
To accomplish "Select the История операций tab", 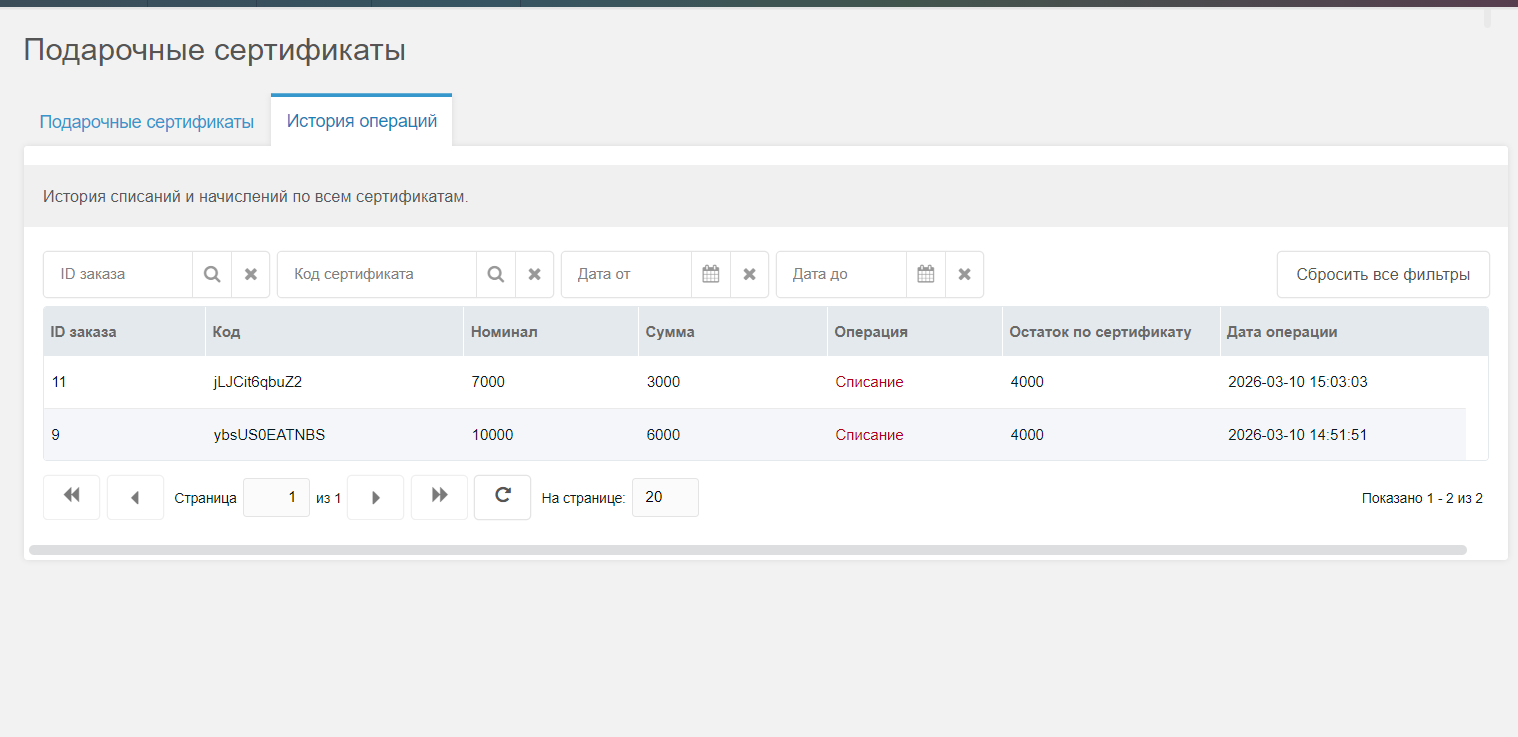I will click(361, 121).
